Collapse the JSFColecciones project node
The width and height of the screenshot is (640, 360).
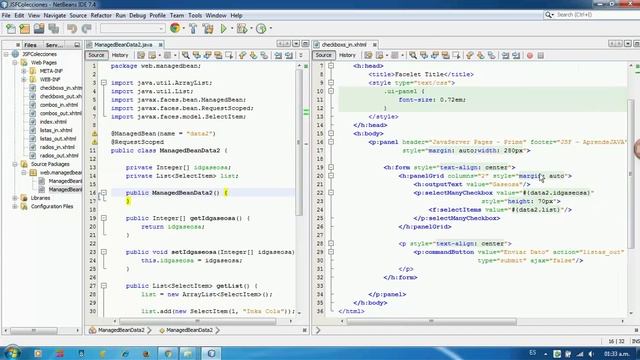click(x=6, y=54)
